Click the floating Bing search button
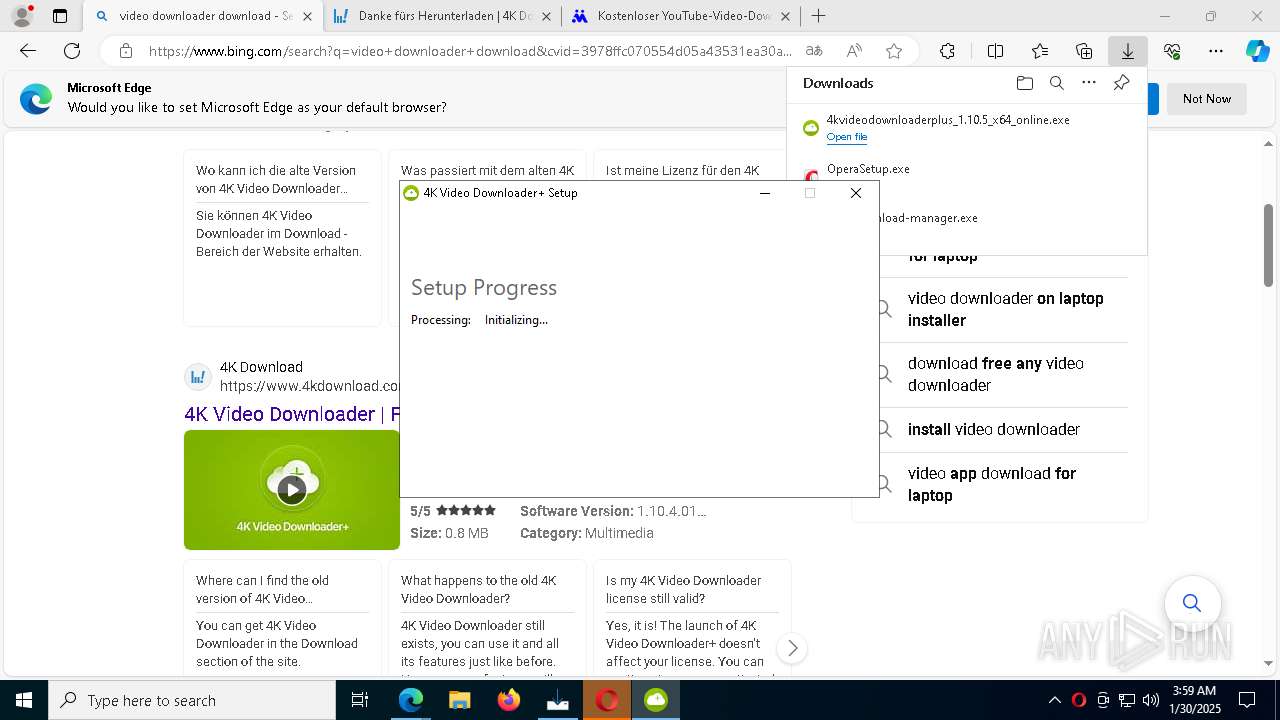The height and width of the screenshot is (720, 1280). coord(1191,602)
